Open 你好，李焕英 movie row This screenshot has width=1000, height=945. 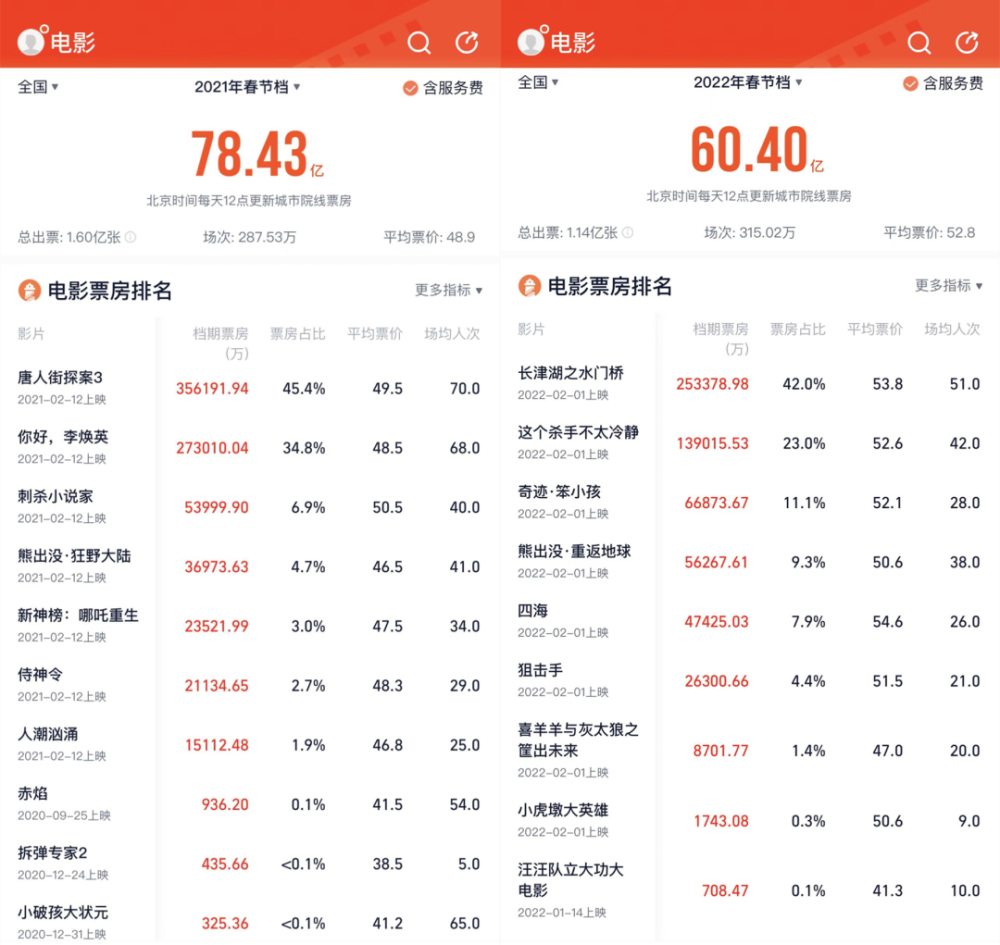coord(249,447)
